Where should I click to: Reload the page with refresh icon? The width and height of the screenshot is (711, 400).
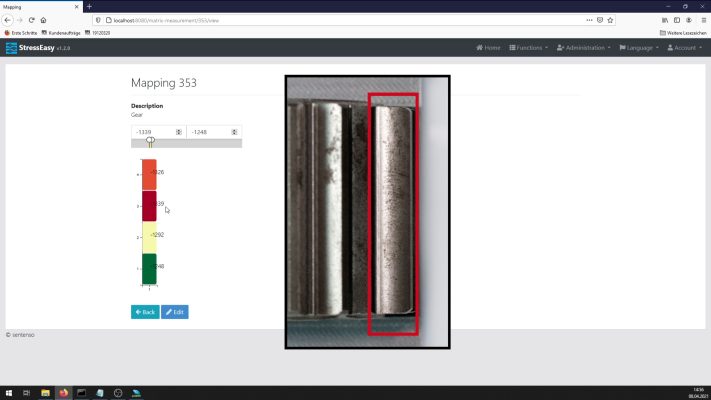coord(31,20)
